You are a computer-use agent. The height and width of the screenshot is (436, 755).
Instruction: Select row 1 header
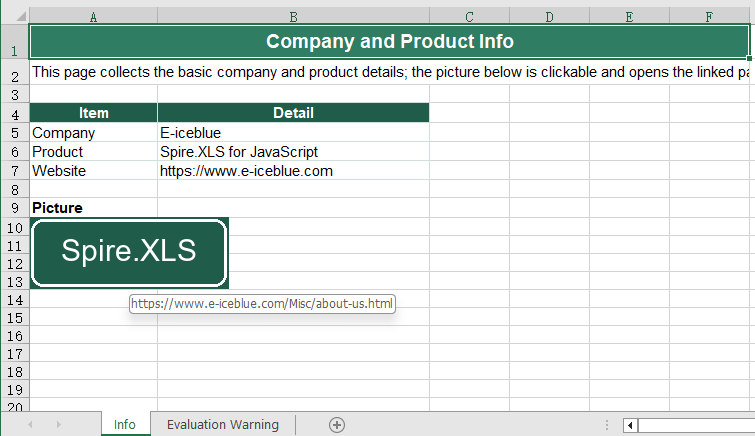pyautogui.click(x=15, y=42)
